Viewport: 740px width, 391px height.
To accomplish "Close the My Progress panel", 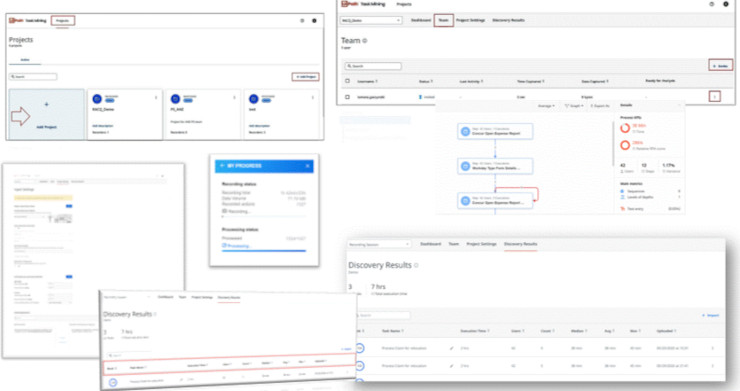I will 308,166.
